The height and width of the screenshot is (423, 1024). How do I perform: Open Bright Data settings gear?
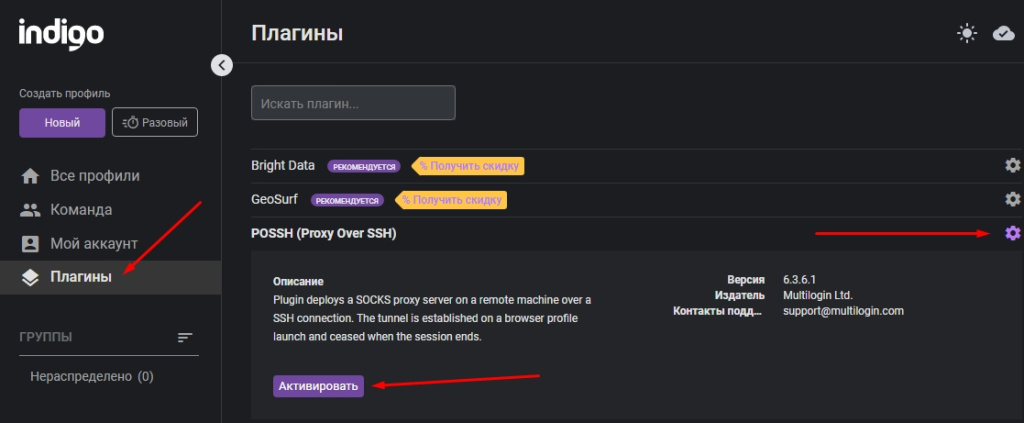click(1012, 165)
